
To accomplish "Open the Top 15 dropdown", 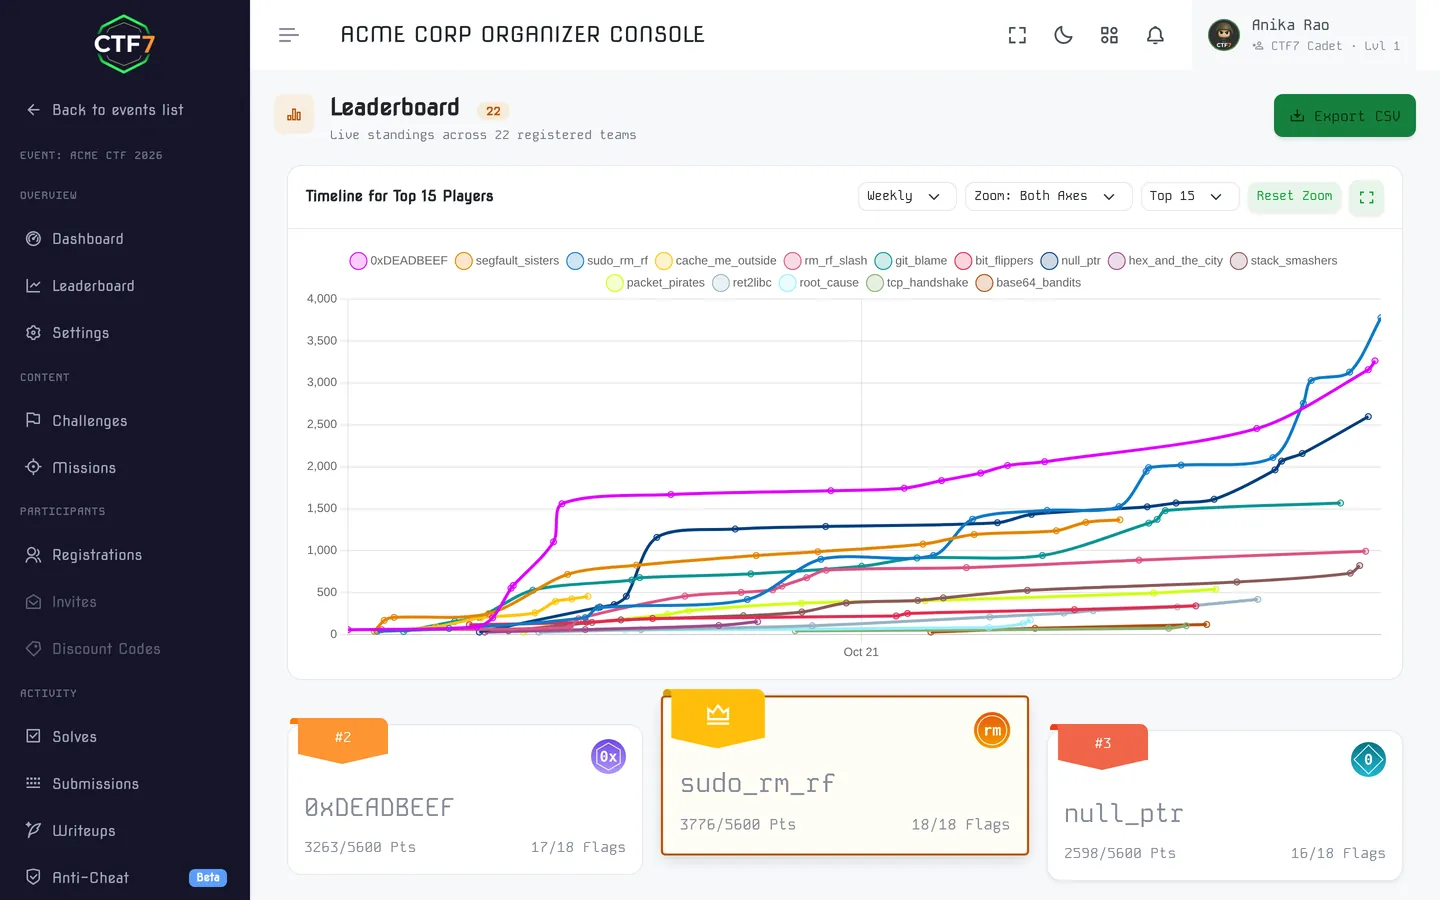I will click(x=1190, y=196).
